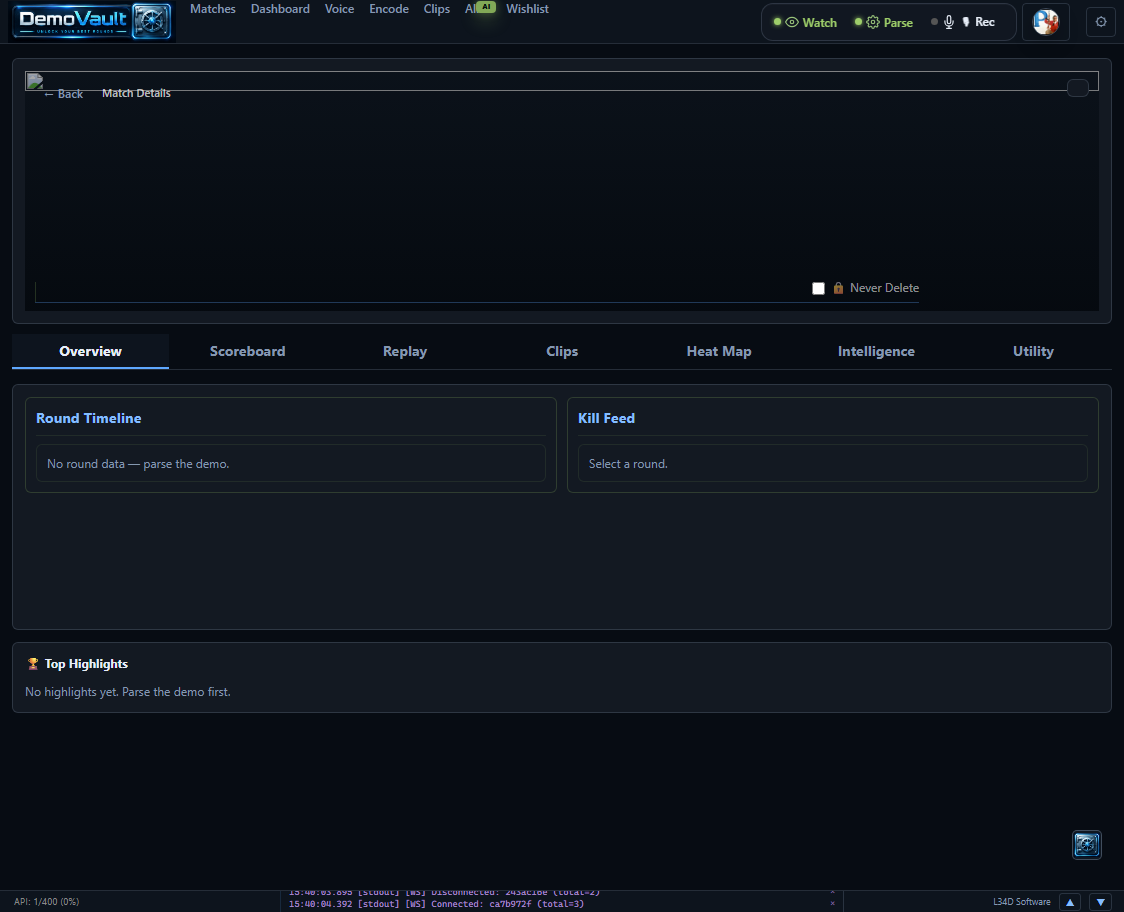Click the Top Highlights heading
Screen dimensions: 1124x912
[x=86, y=664]
